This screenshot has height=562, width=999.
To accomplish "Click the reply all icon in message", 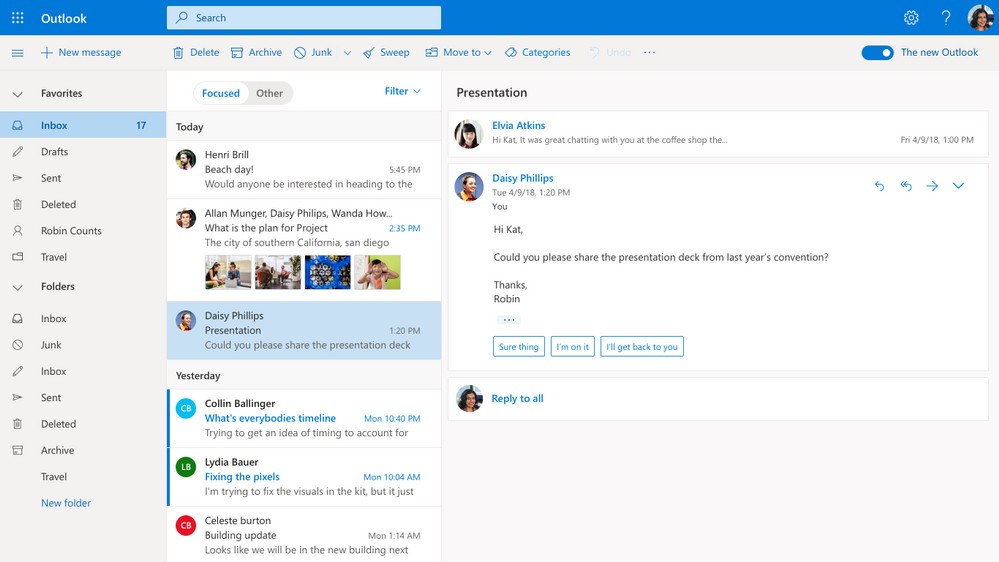I will [906, 186].
